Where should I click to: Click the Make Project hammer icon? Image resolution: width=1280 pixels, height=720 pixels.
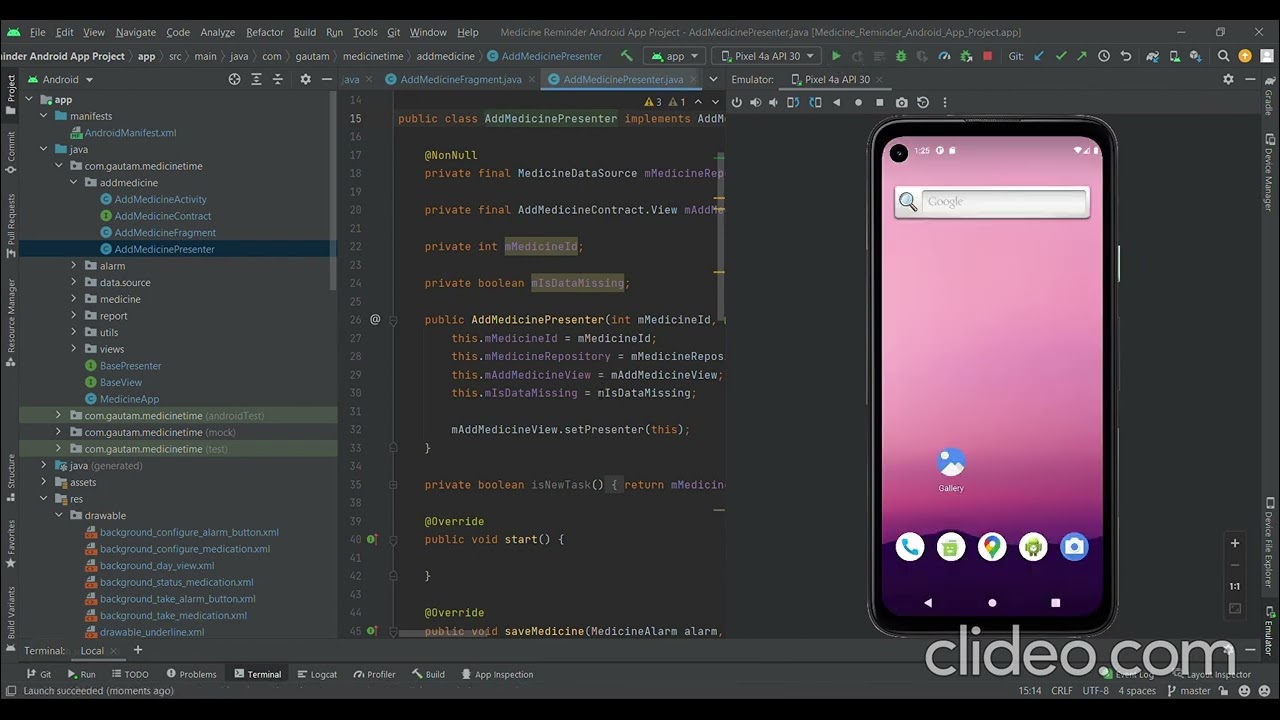coord(626,56)
